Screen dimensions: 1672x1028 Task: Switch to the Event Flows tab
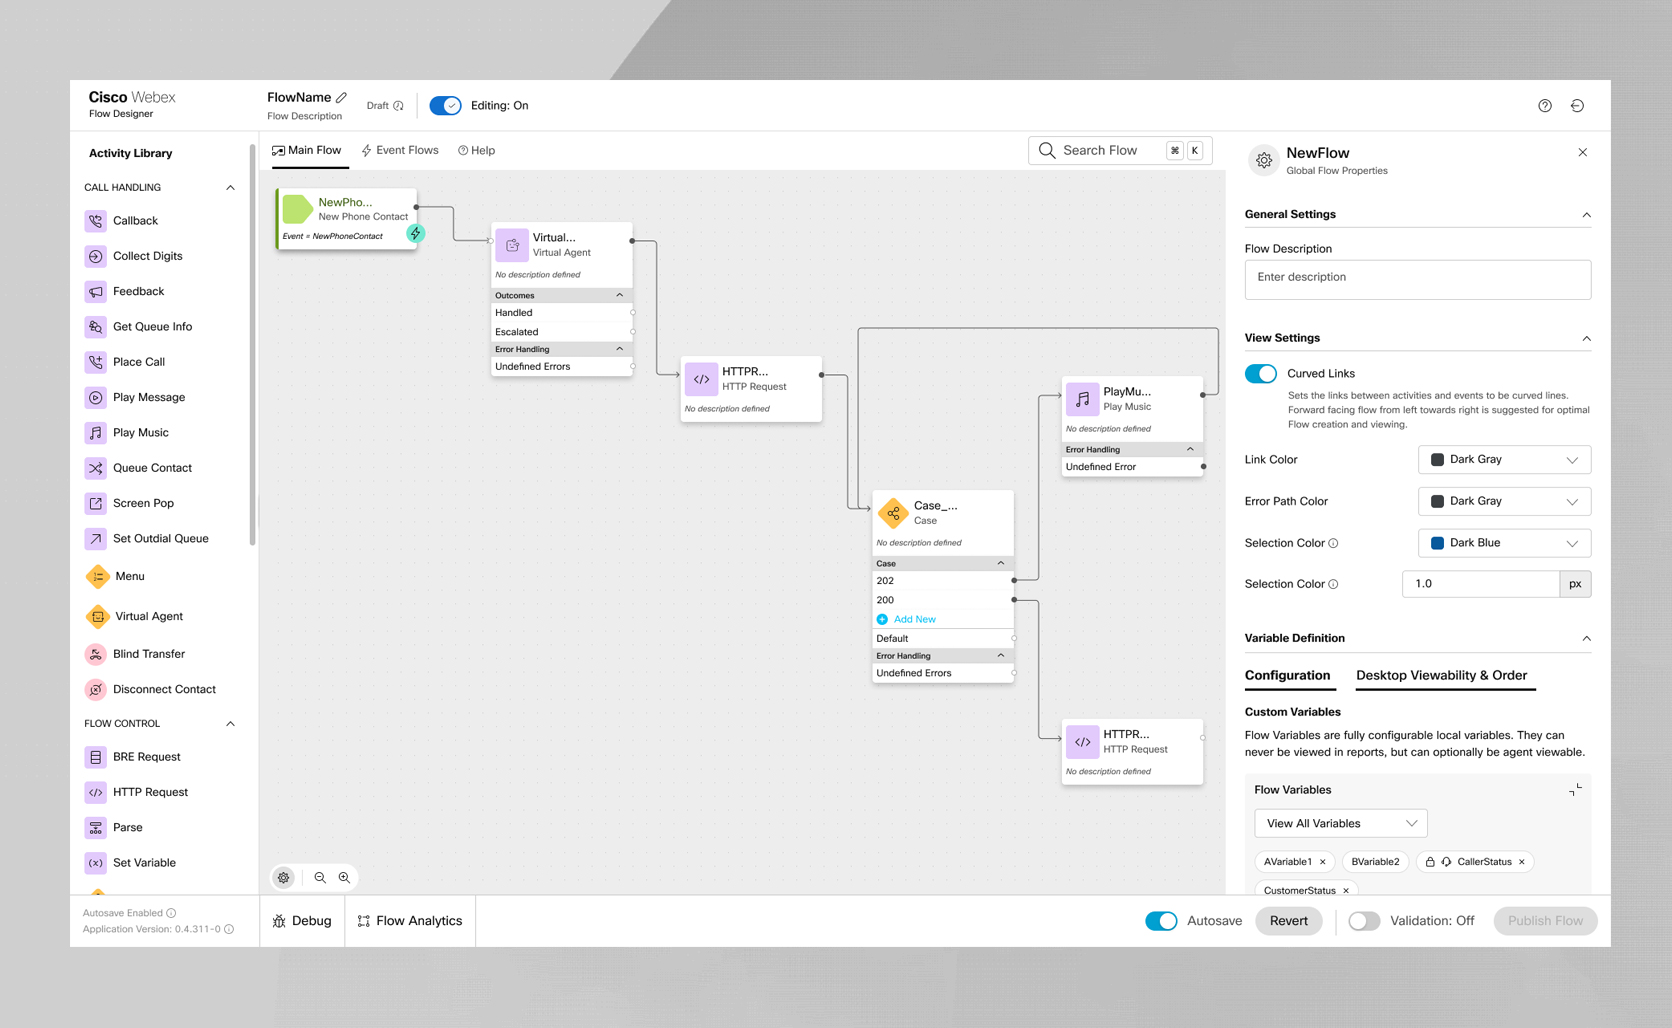(400, 151)
